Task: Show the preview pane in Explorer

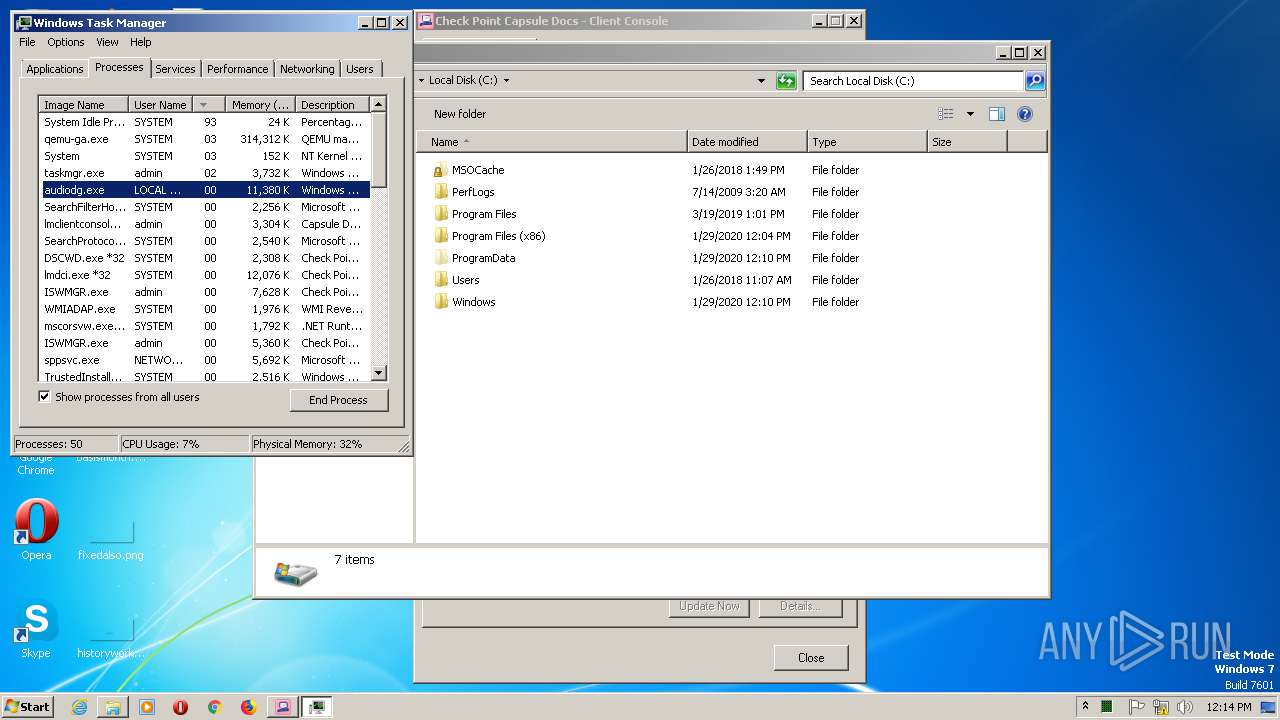Action: pyautogui.click(x=997, y=114)
